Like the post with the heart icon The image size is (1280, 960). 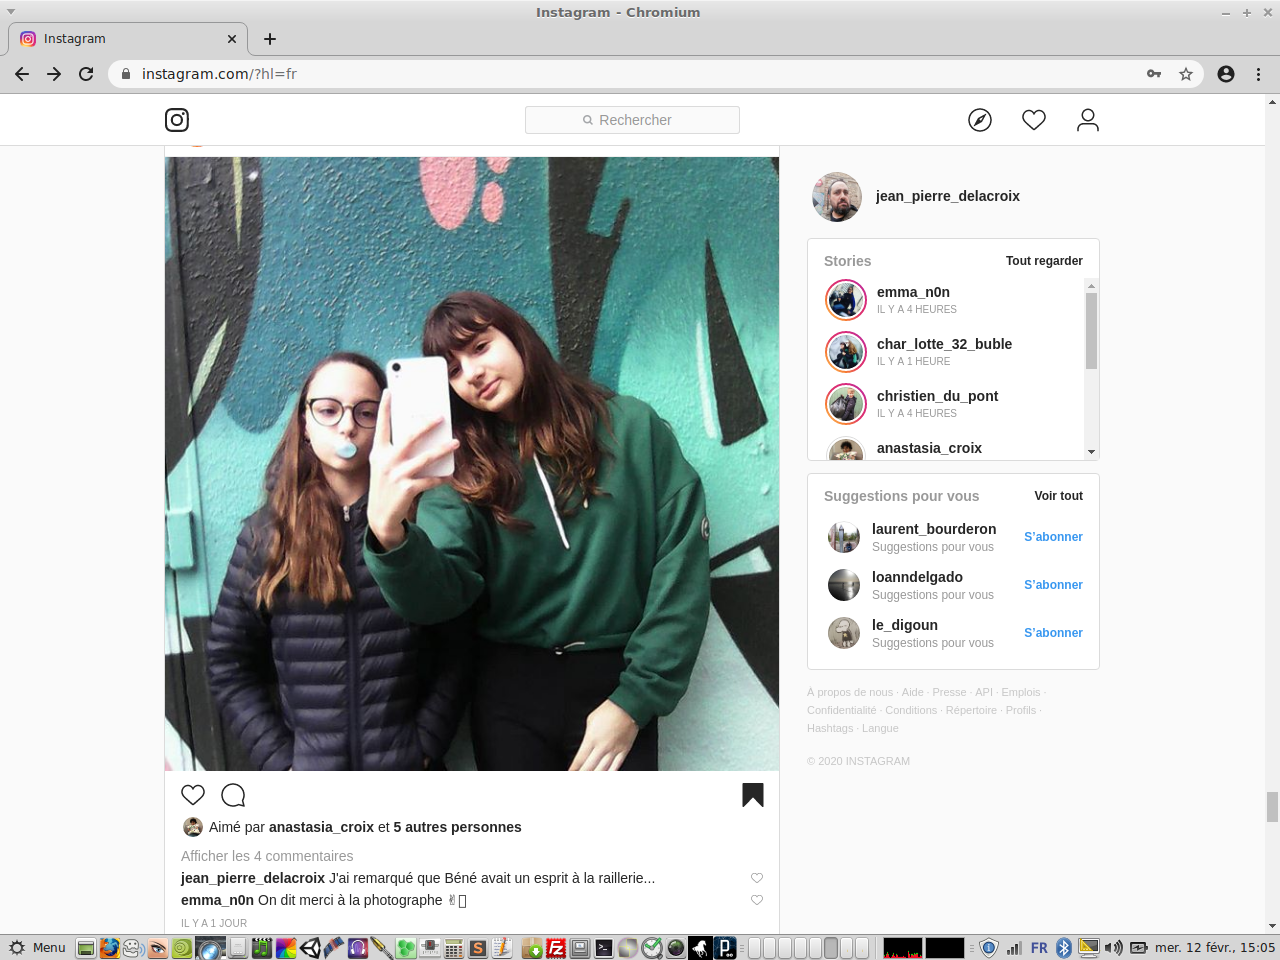click(x=193, y=795)
